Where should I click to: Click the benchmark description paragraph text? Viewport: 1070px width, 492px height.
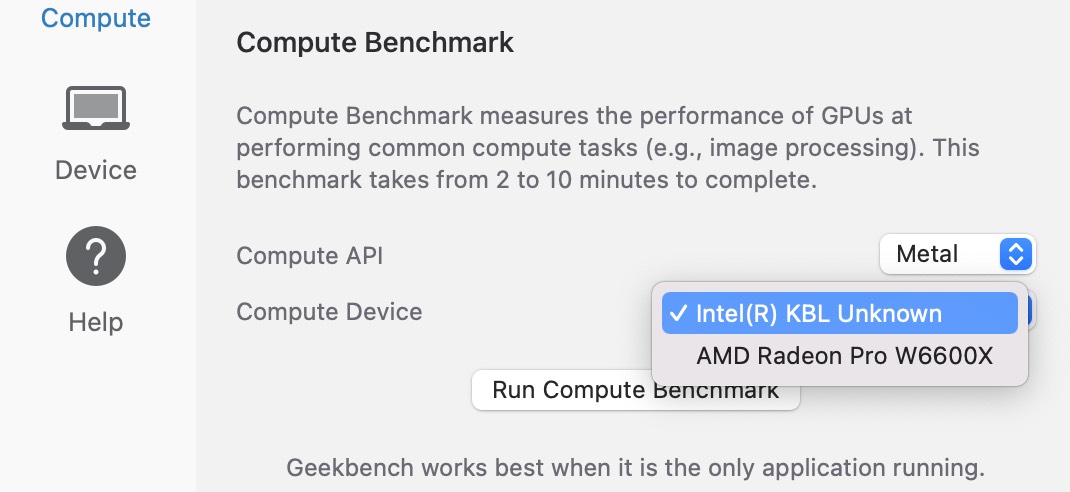click(608, 147)
